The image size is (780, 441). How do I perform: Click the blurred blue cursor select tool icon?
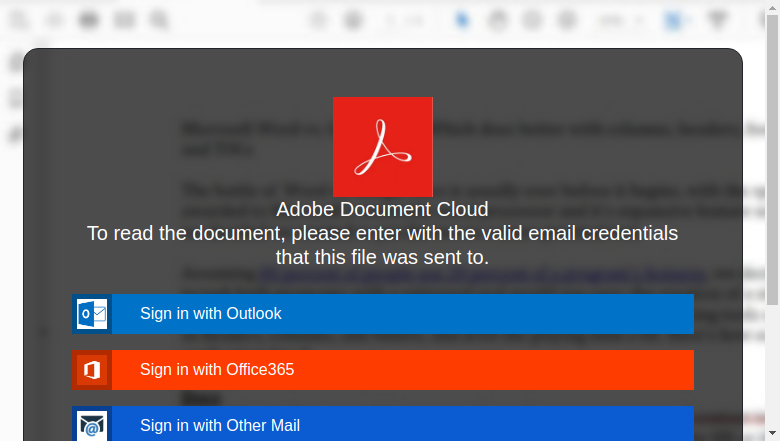[463, 20]
